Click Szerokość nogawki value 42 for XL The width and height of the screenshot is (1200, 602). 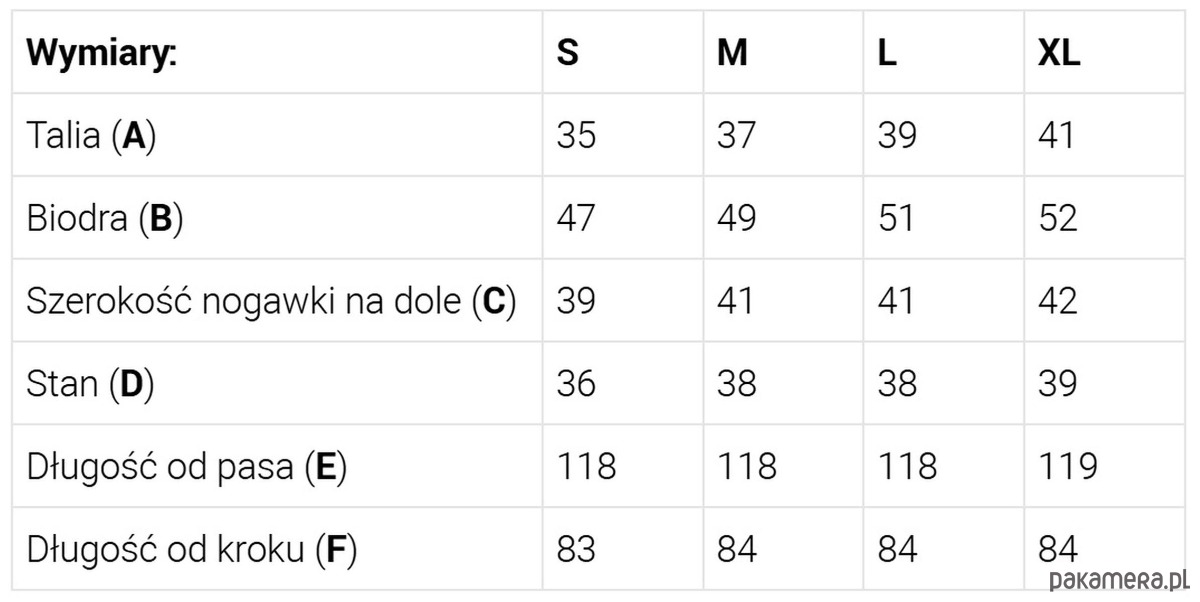pyautogui.click(x=1057, y=301)
